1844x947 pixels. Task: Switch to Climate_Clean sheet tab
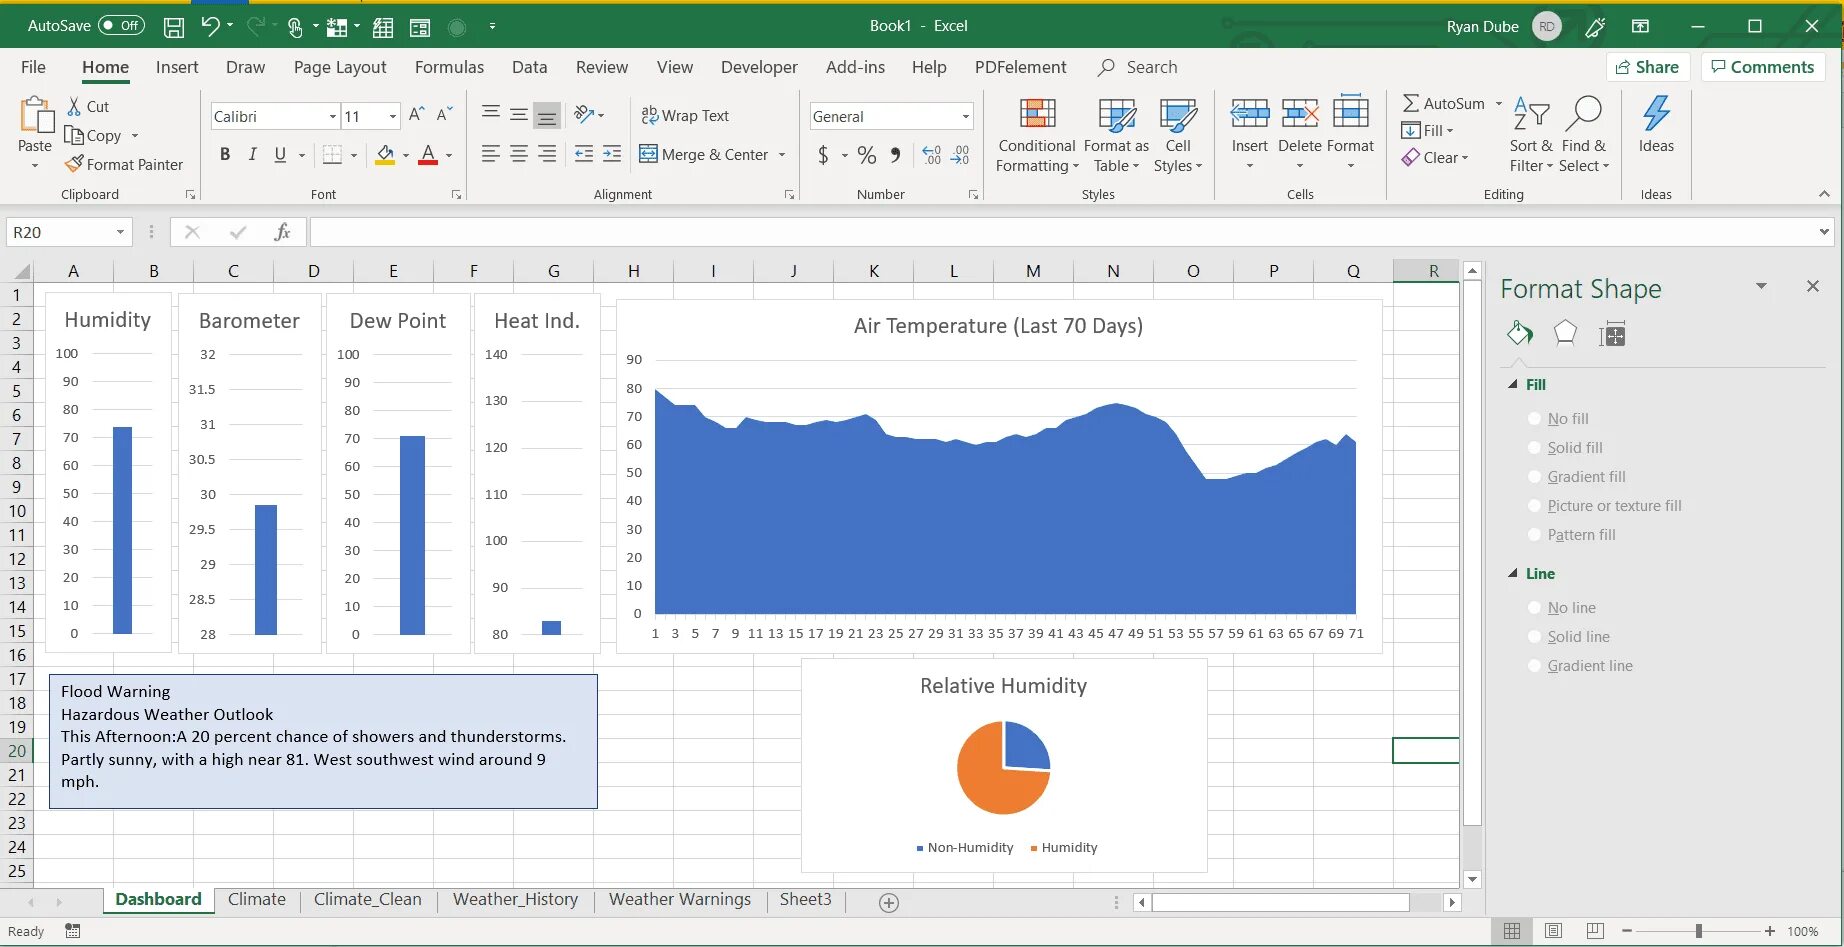click(367, 900)
